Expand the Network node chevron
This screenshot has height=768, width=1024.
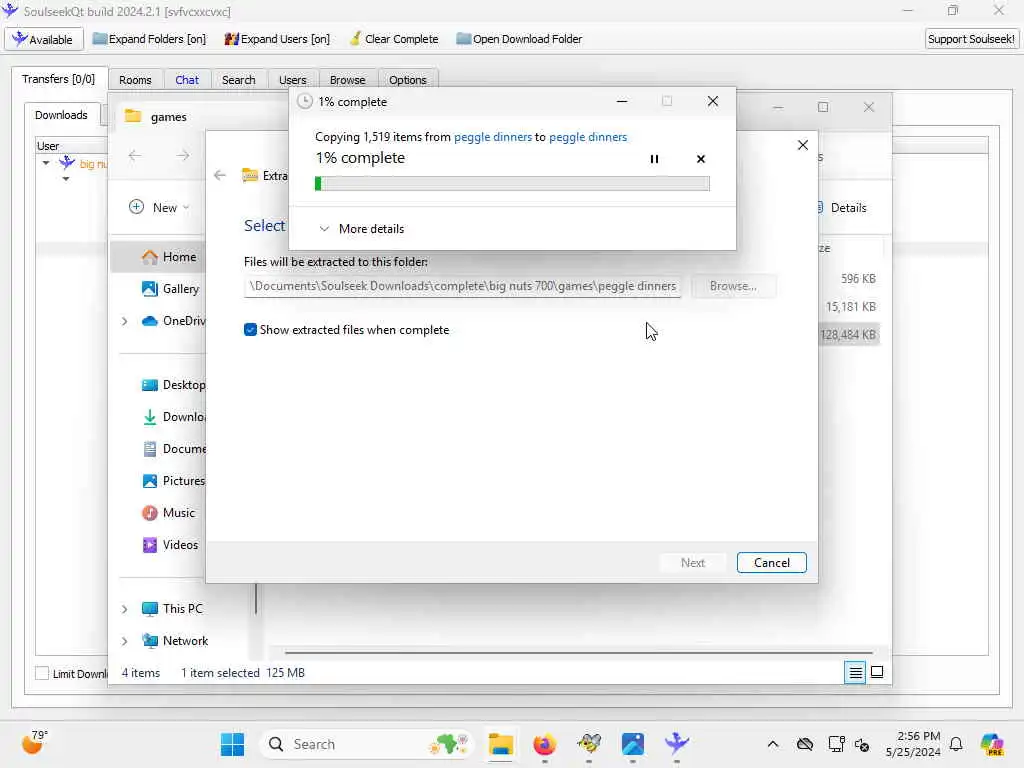click(125, 641)
